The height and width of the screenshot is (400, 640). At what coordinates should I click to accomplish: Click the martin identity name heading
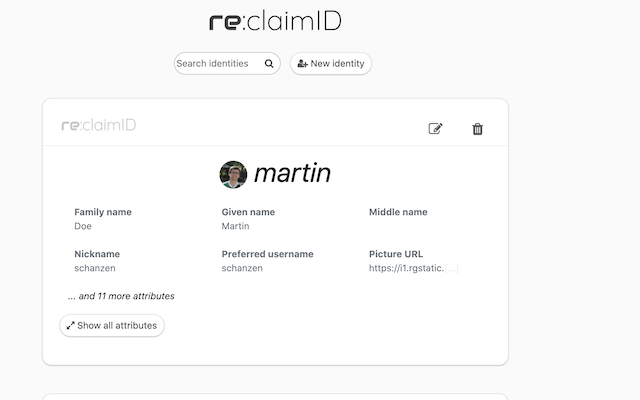pos(291,174)
